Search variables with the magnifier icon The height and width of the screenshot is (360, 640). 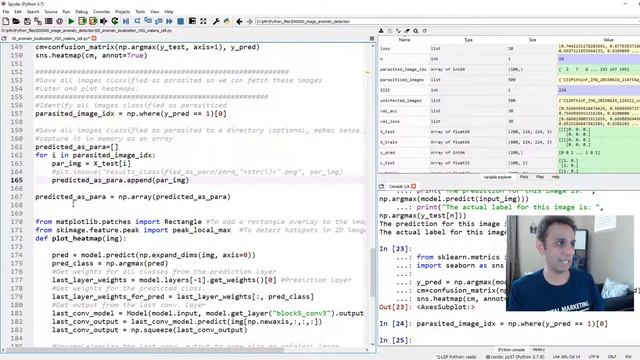(416, 31)
